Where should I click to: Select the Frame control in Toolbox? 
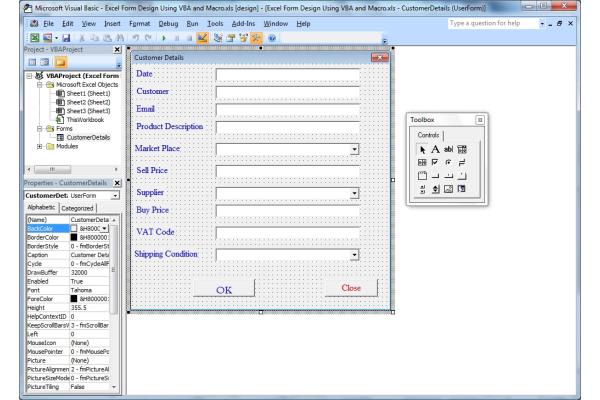point(422,176)
